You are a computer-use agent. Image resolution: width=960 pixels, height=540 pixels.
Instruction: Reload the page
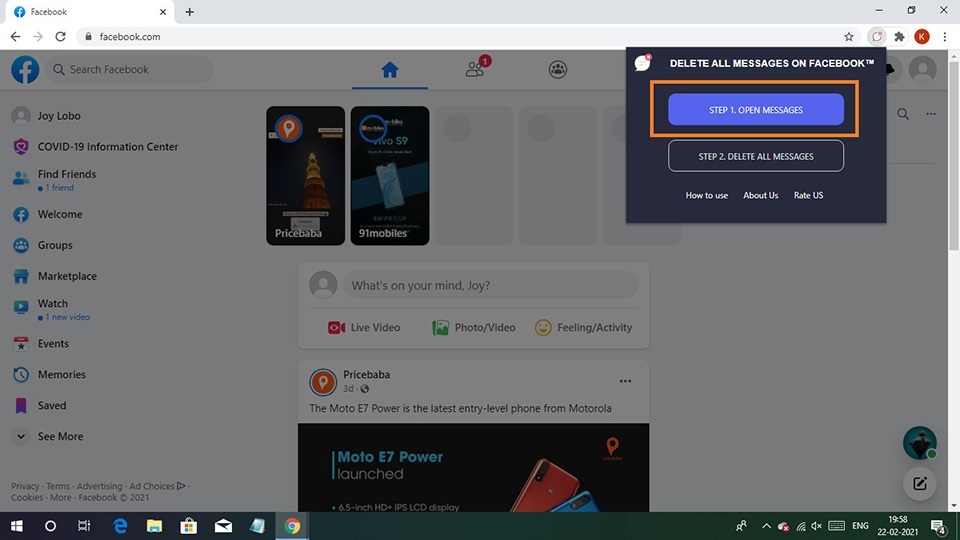coord(60,37)
